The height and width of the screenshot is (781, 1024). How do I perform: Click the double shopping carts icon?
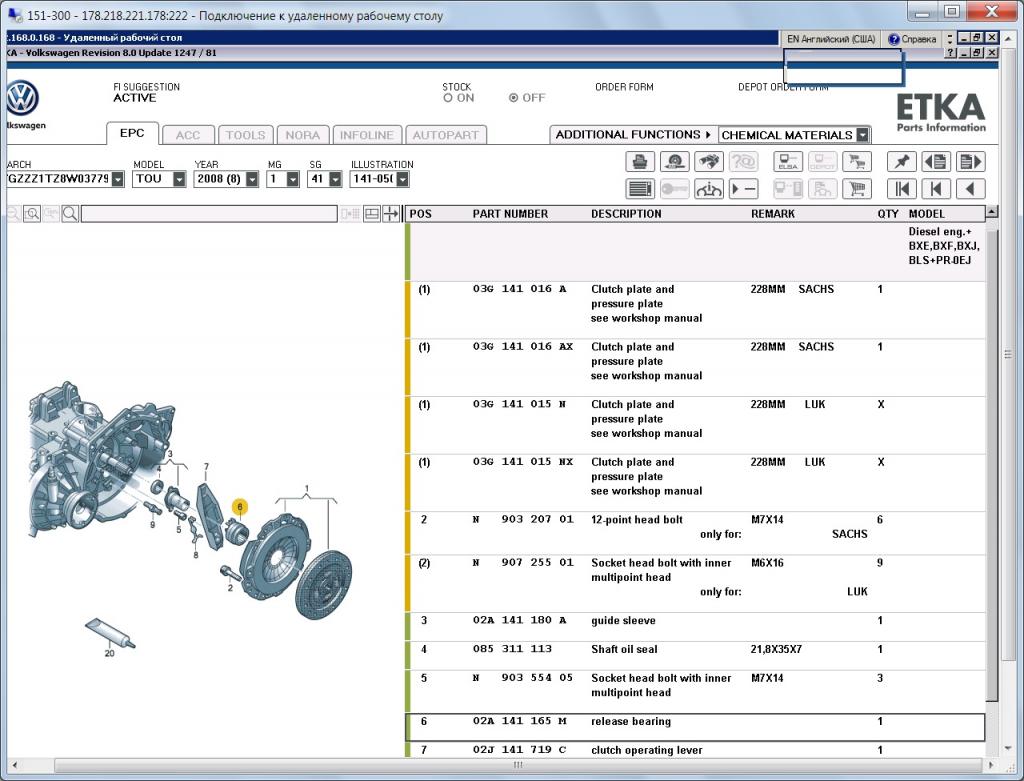tap(857, 161)
